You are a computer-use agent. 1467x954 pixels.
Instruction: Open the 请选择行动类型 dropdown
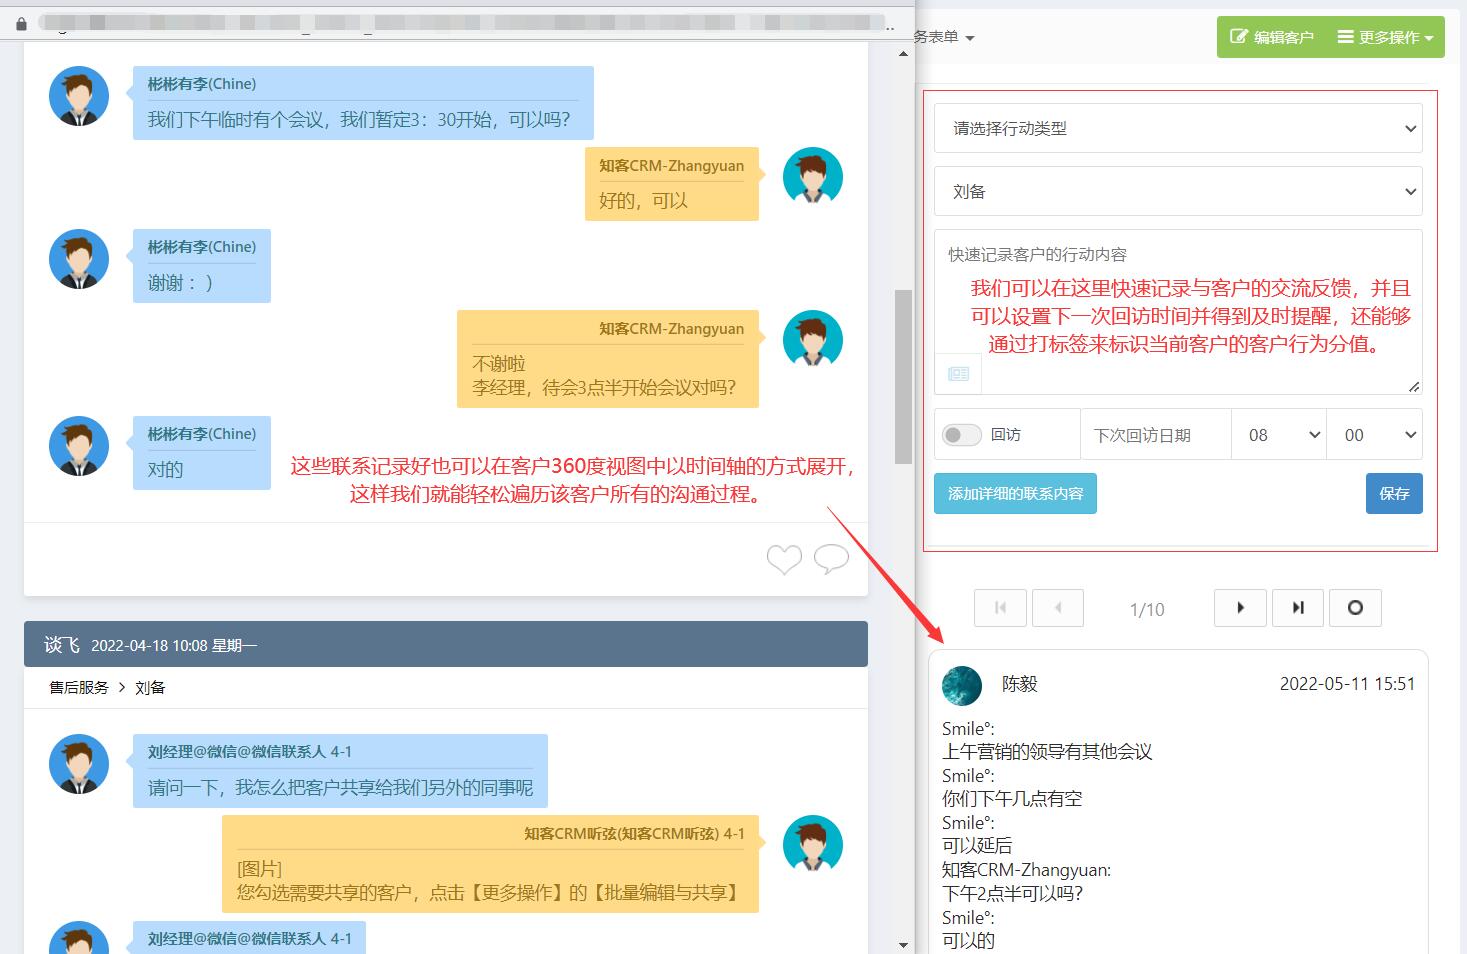(x=1178, y=129)
